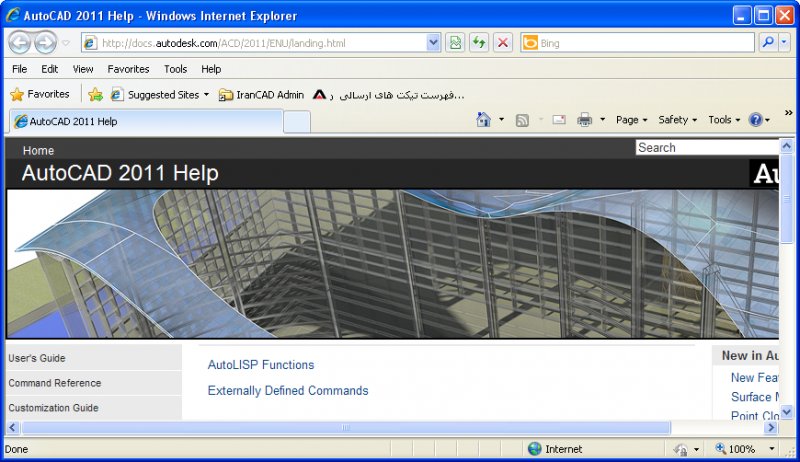Viewport: 800px width, 462px height.
Task: Expand the Print options dropdown arrow
Action: point(603,120)
